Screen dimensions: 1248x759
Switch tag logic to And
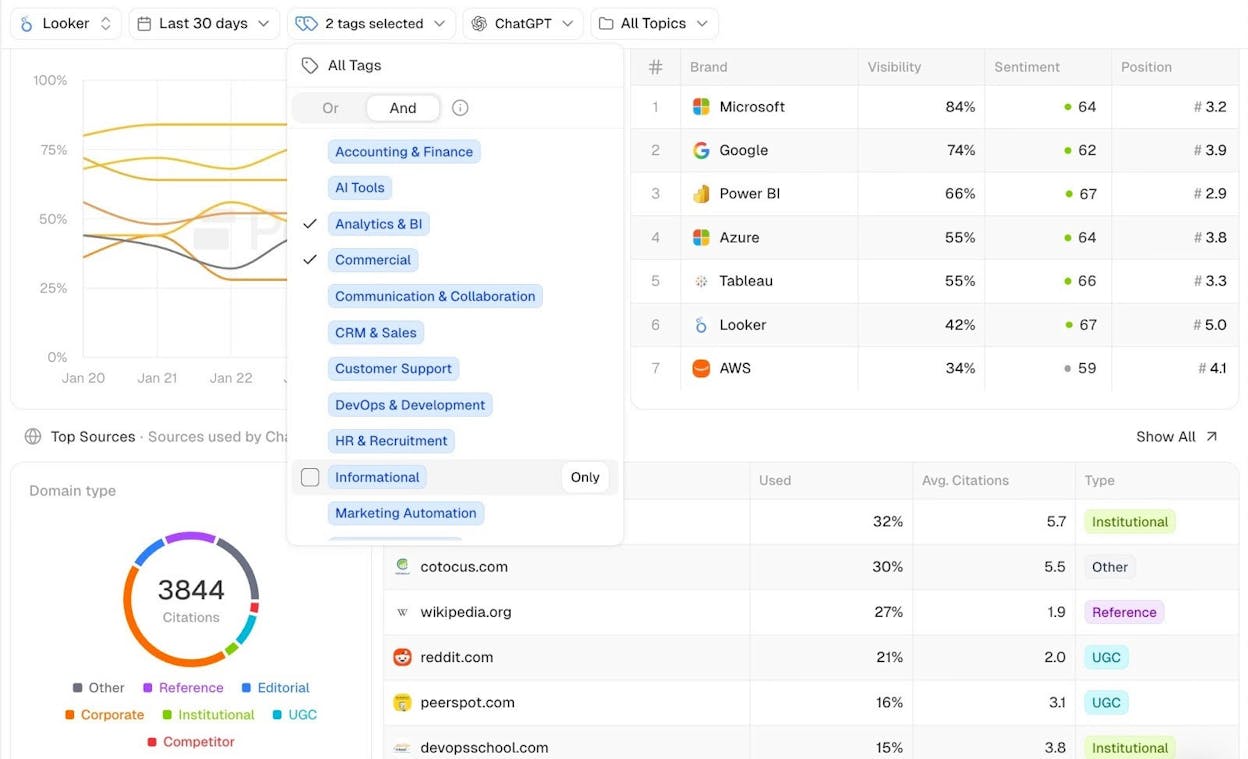pos(403,108)
